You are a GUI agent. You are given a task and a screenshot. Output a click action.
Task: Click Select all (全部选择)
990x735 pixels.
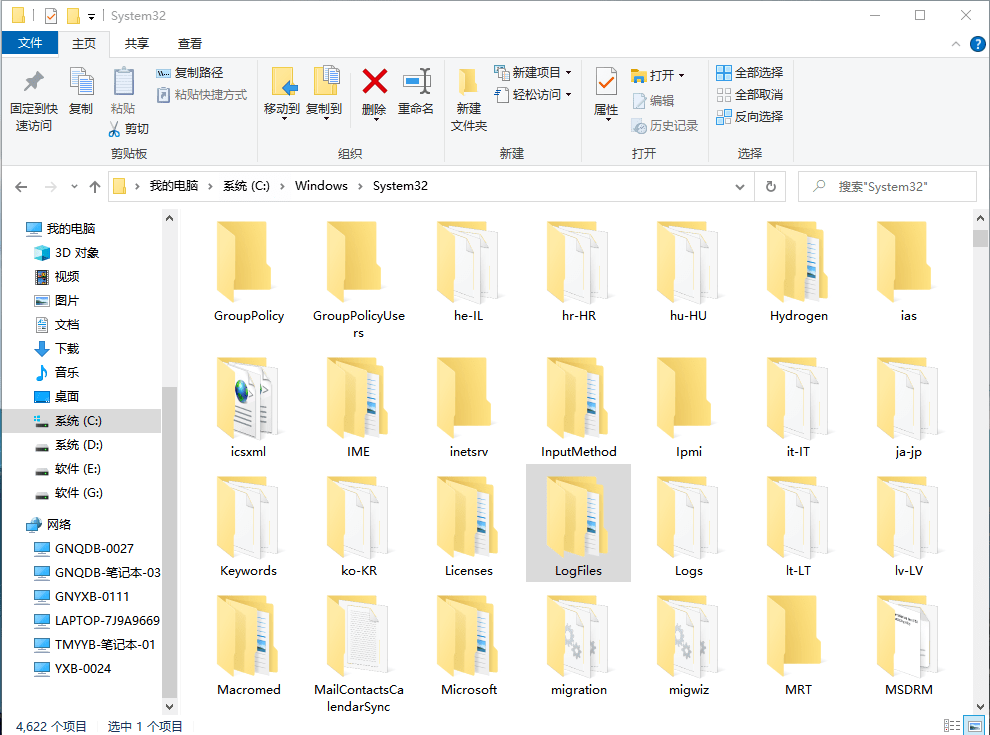click(x=749, y=73)
